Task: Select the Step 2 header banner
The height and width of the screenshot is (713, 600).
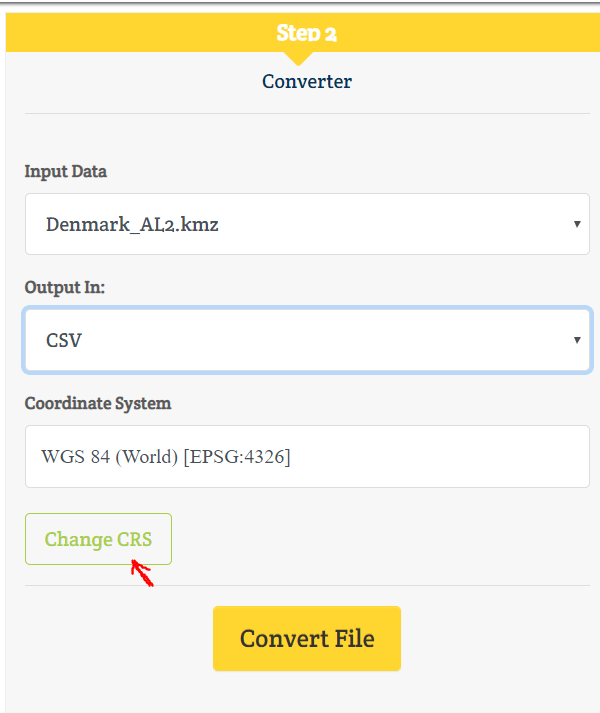Action: (303, 32)
